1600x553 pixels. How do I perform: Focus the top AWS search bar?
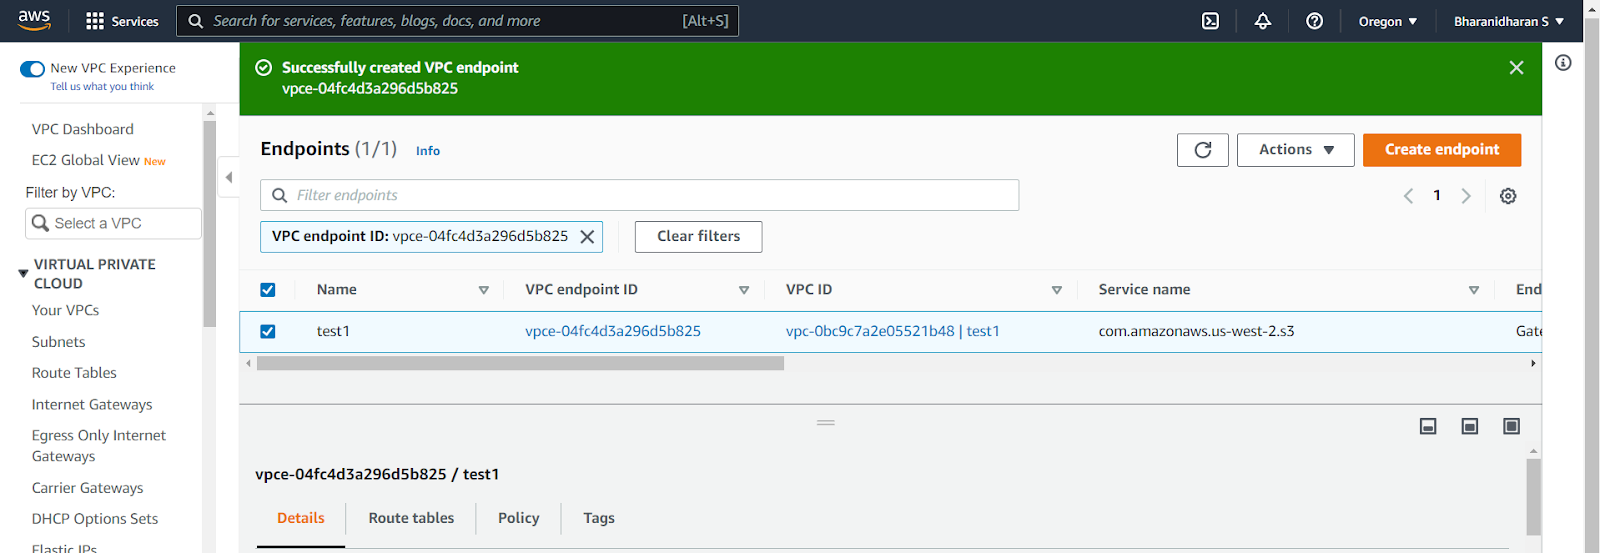point(458,21)
